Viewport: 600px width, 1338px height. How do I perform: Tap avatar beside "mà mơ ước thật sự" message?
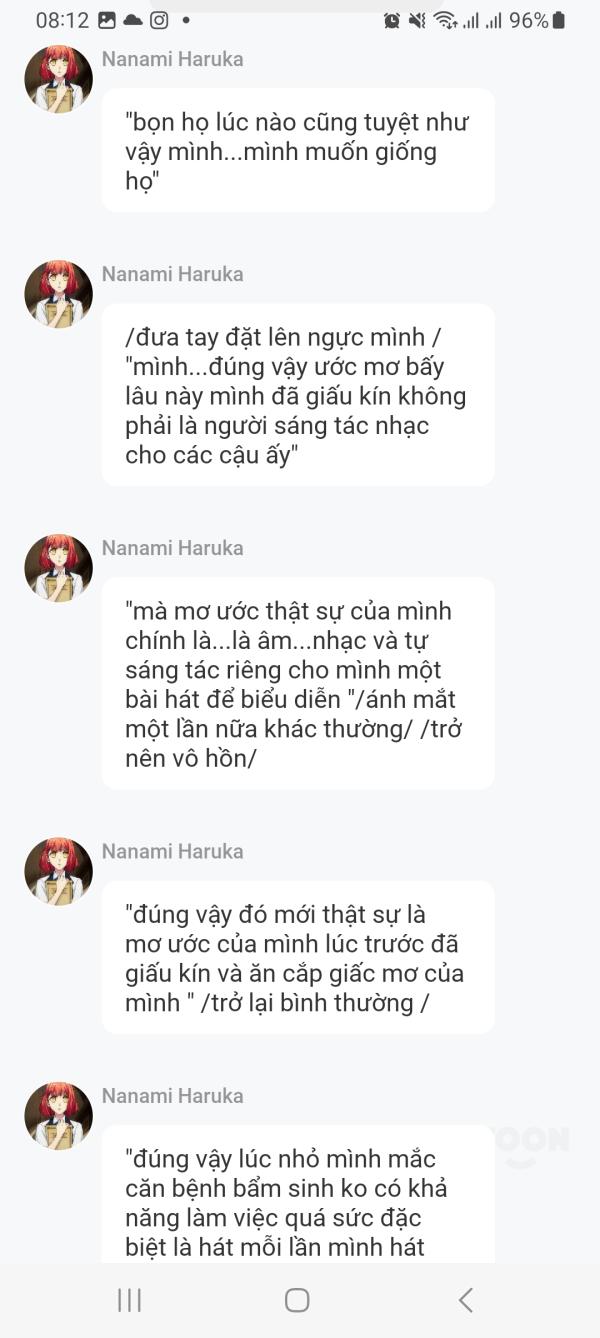tap(58, 568)
